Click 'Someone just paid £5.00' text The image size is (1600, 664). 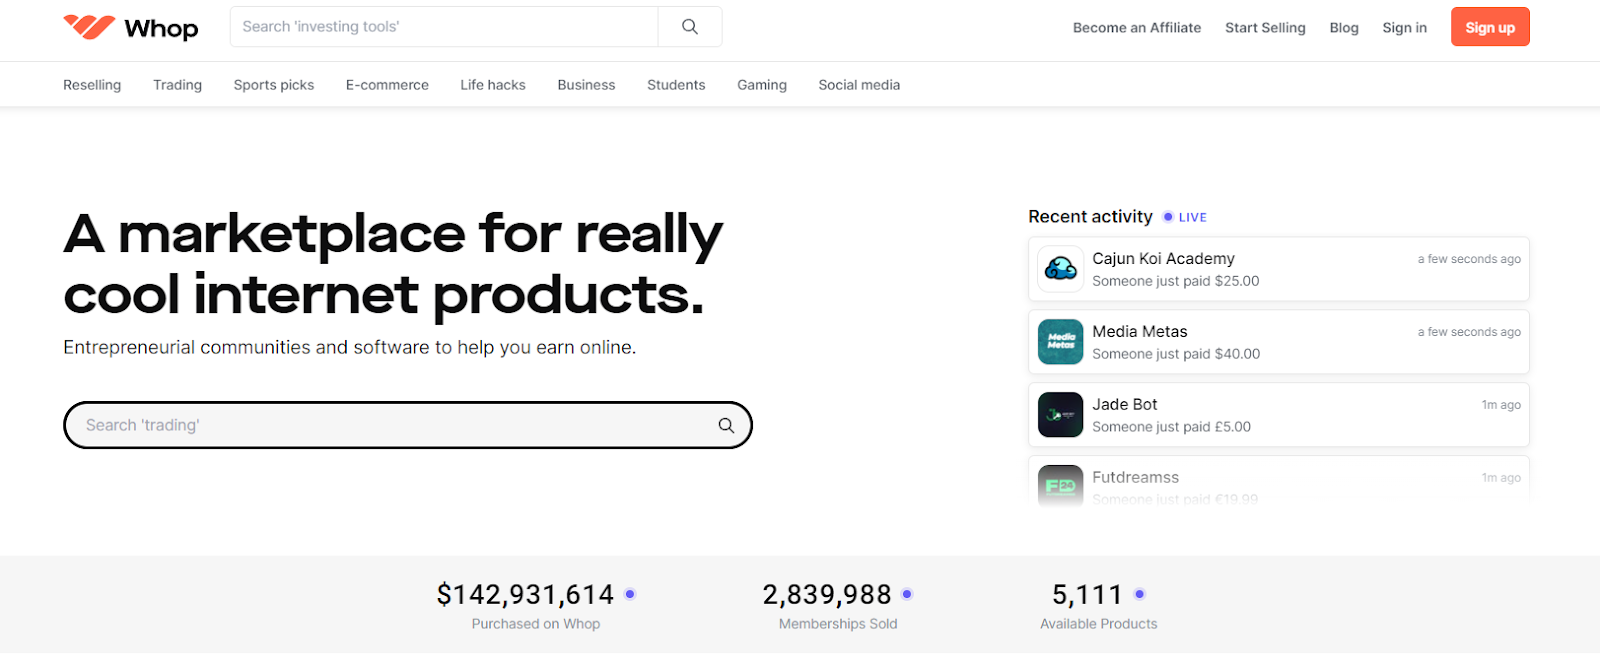point(1172,427)
